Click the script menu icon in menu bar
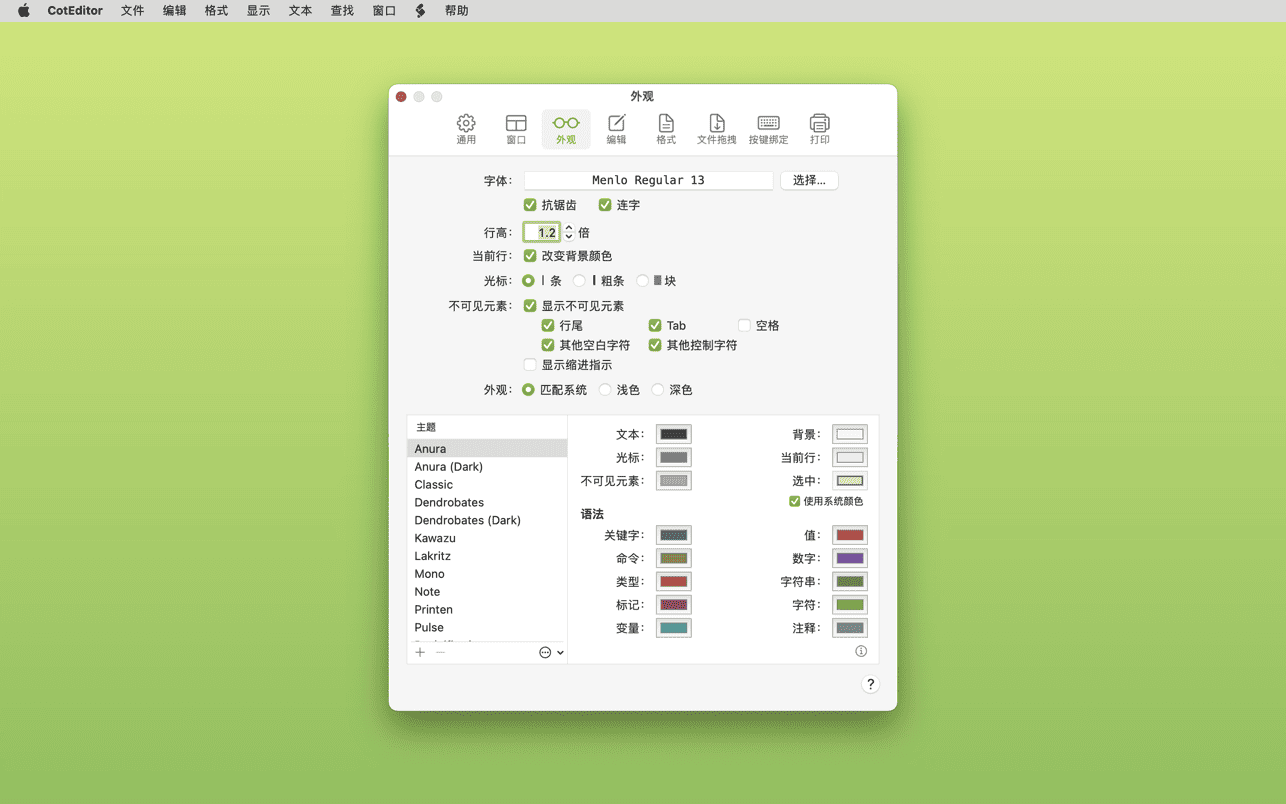Image resolution: width=1286 pixels, height=804 pixels. 420,11
